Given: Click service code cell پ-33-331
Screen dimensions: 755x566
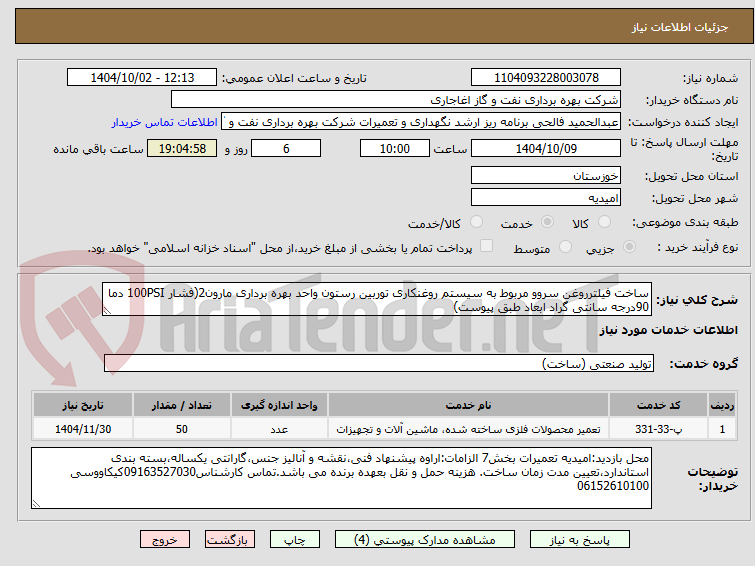Looking at the screenshot, I should pos(658,429).
